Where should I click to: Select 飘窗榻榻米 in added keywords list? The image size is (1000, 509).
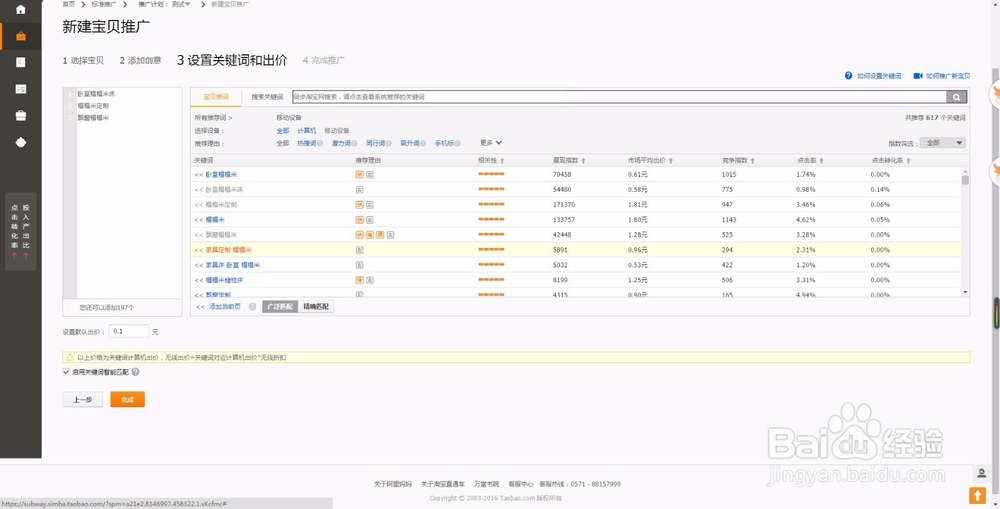[x=93, y=118]
